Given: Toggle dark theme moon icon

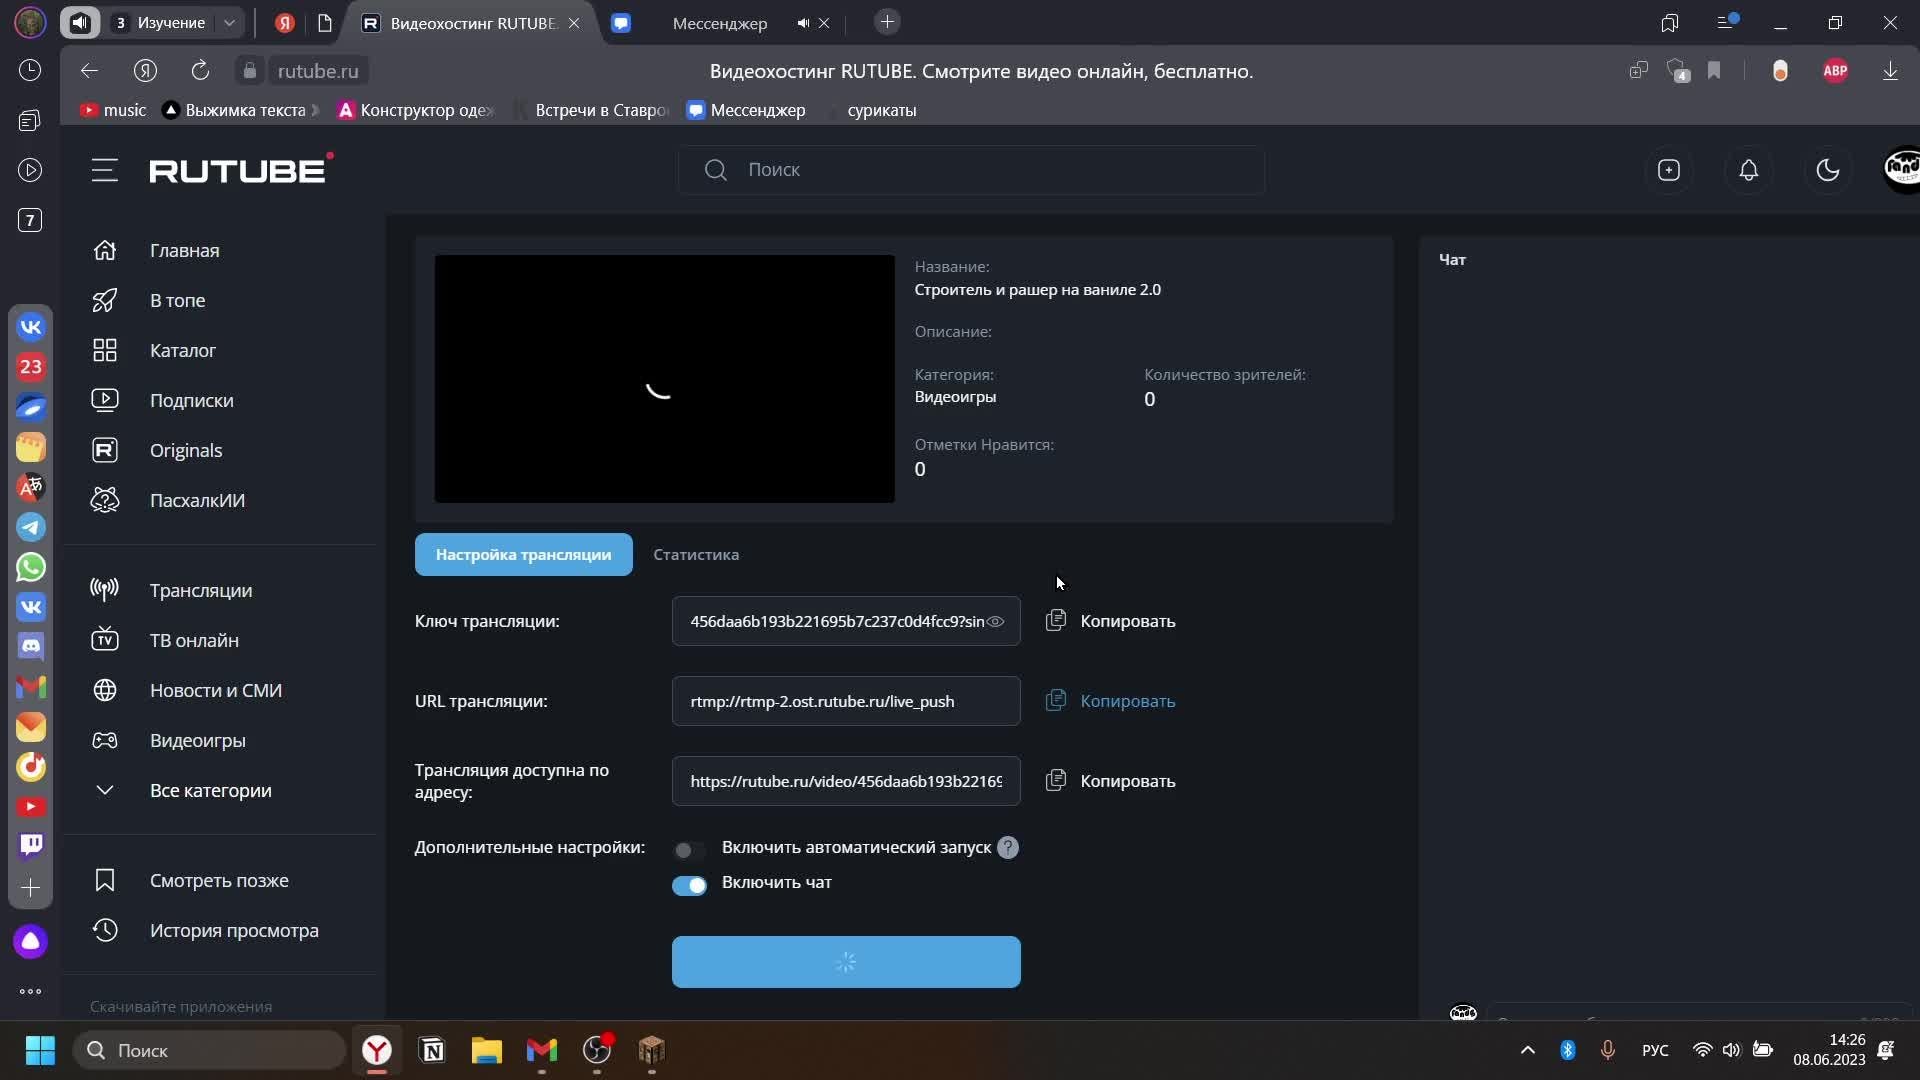Looking at the screenshot, I should [x=1827, y=170].
